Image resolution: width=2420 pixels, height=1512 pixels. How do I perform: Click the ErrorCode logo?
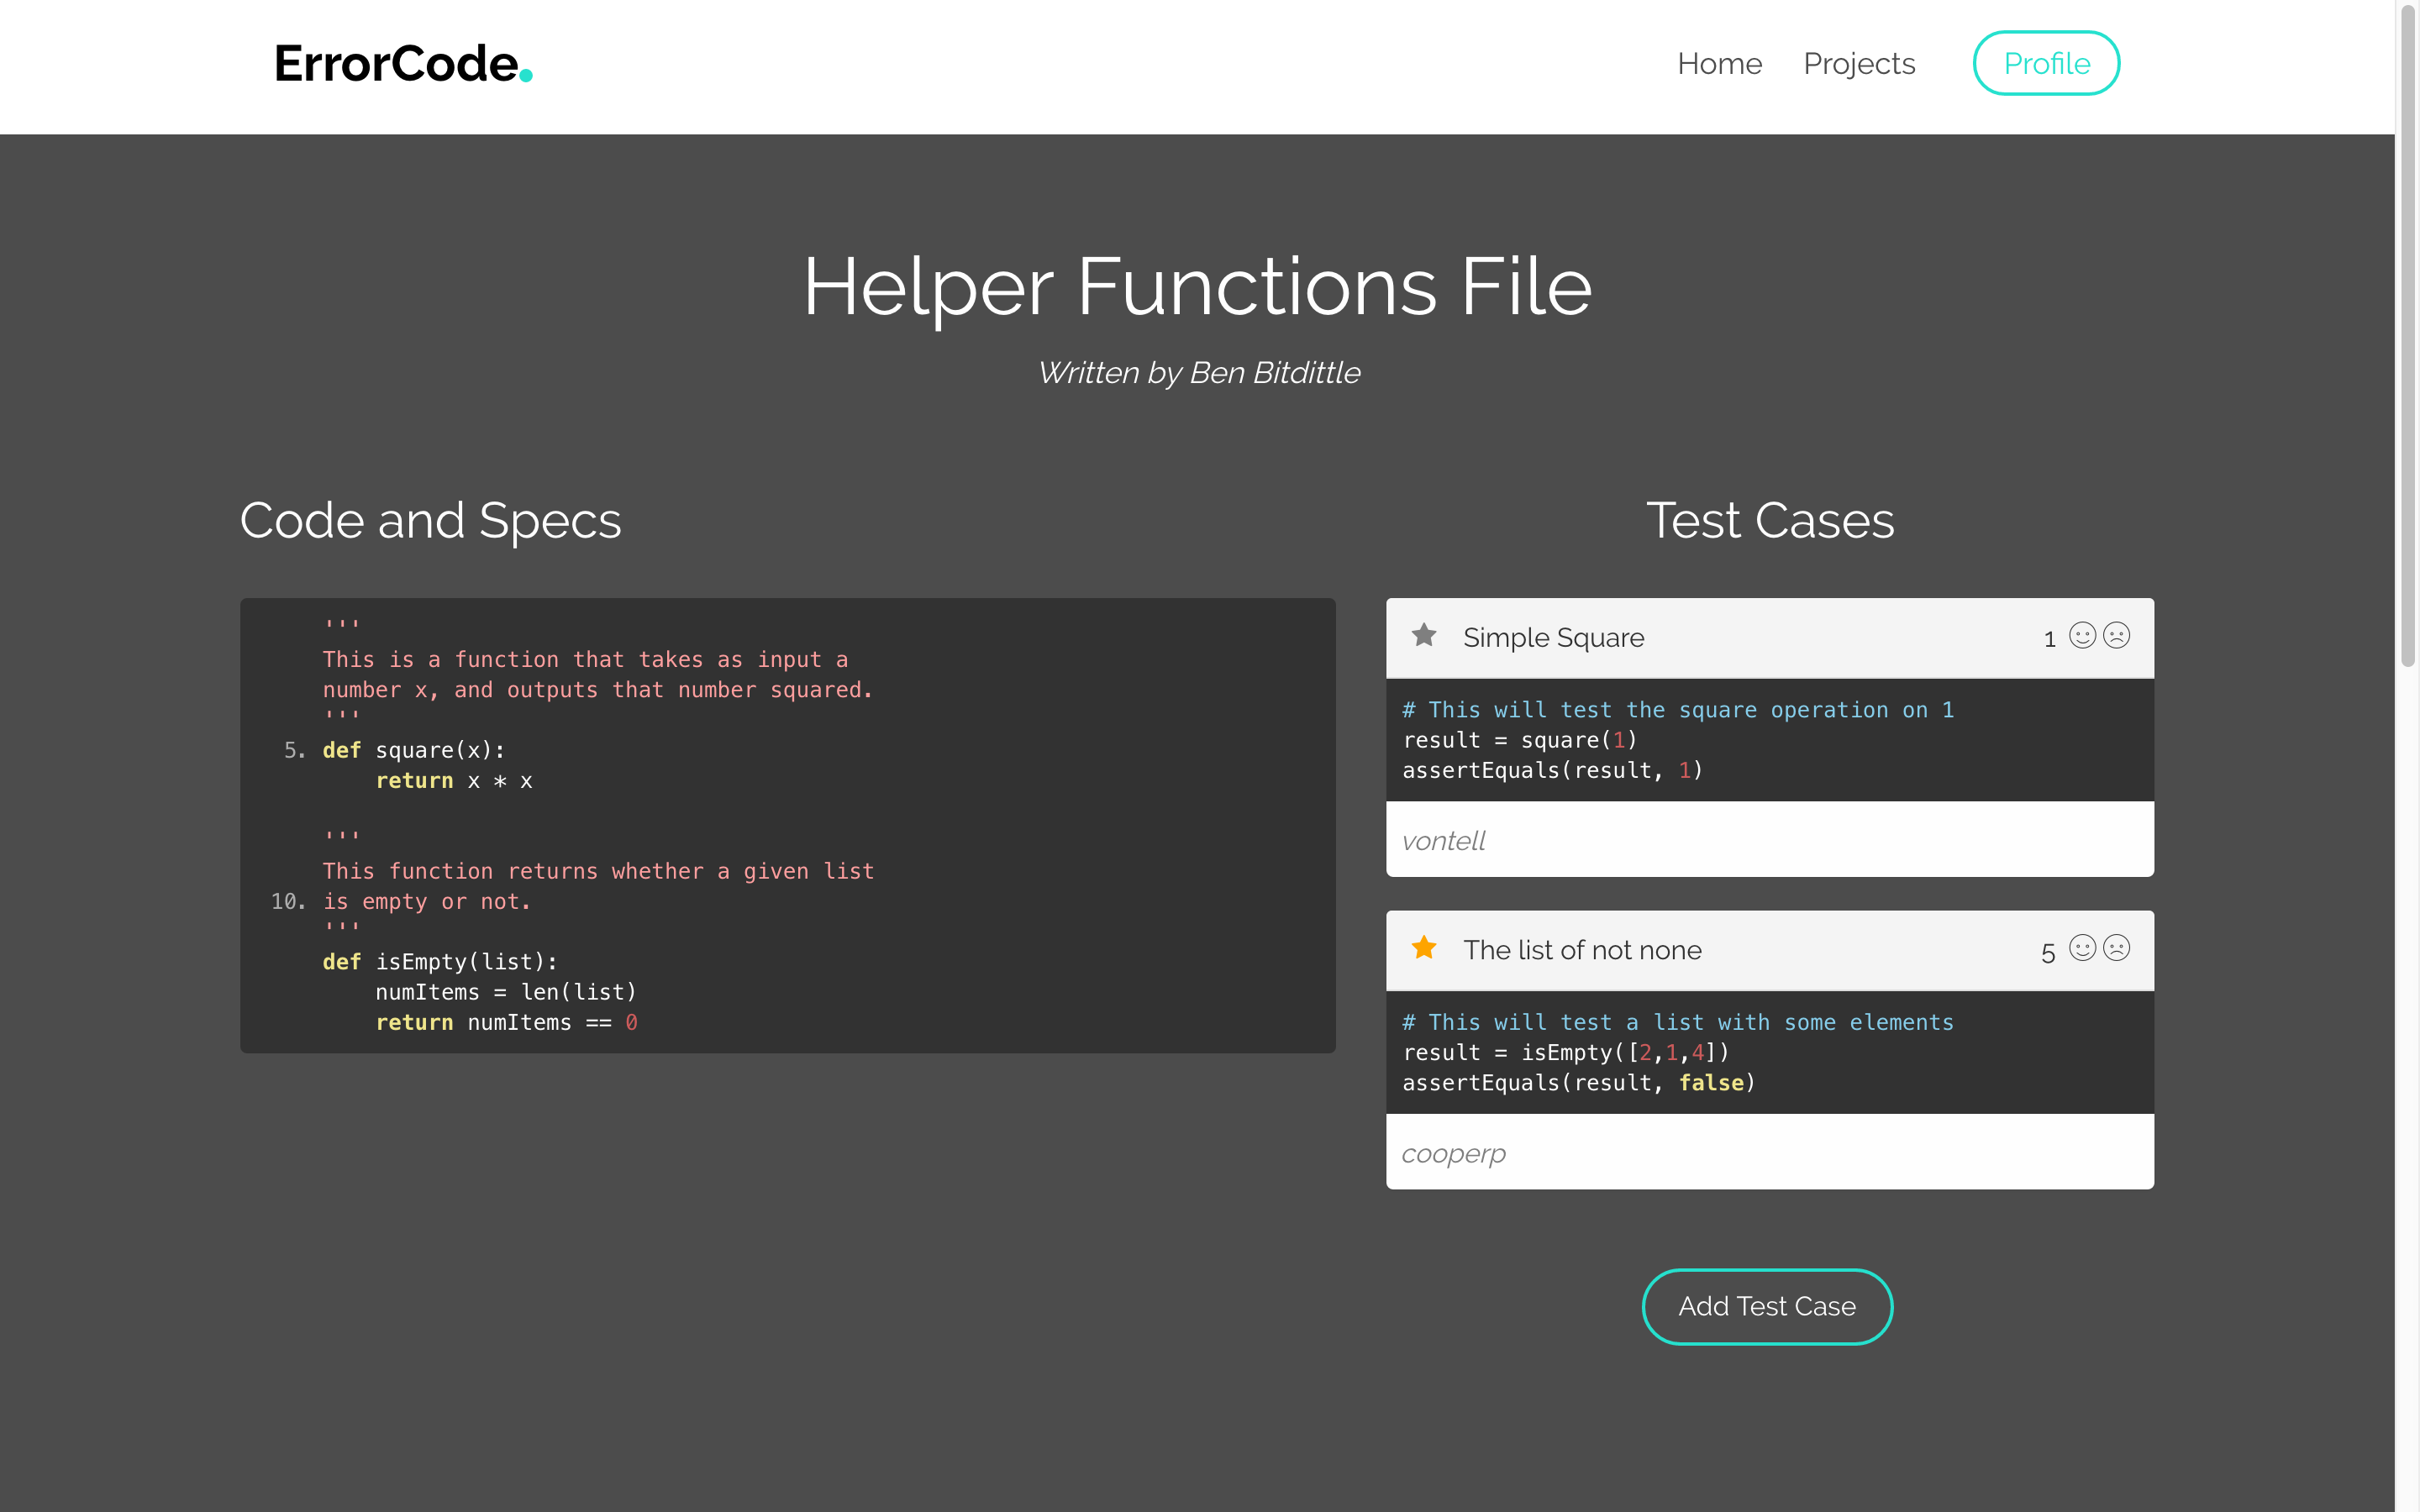[403, 64]
